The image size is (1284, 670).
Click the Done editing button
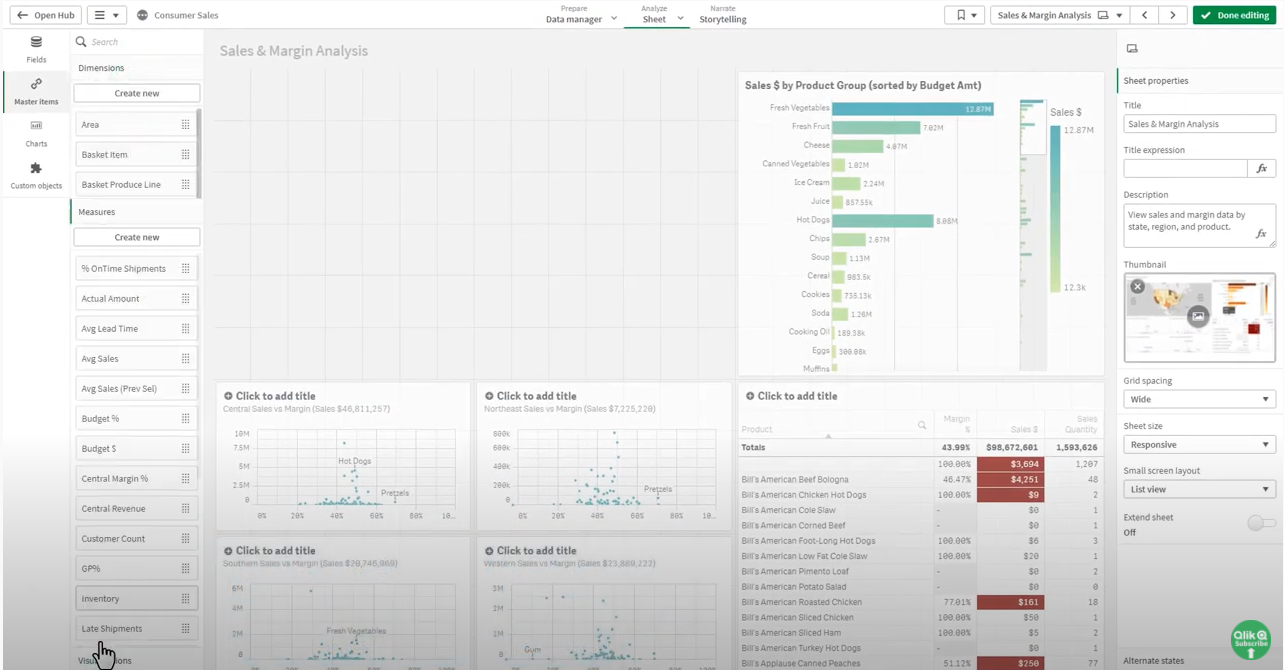tap(1233, 15)
